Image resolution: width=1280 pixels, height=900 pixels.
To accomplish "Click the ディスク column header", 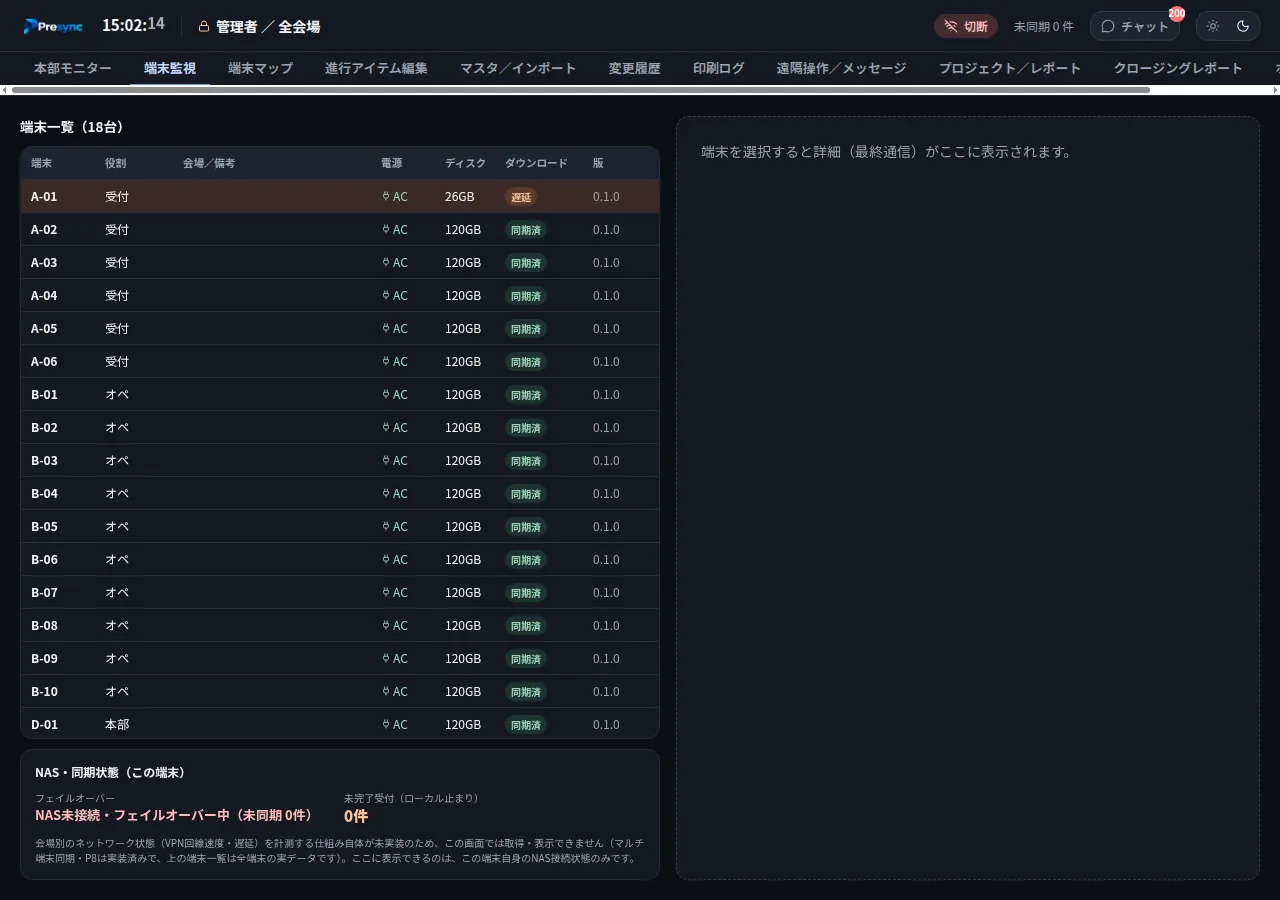I will (x=466, y=163).
